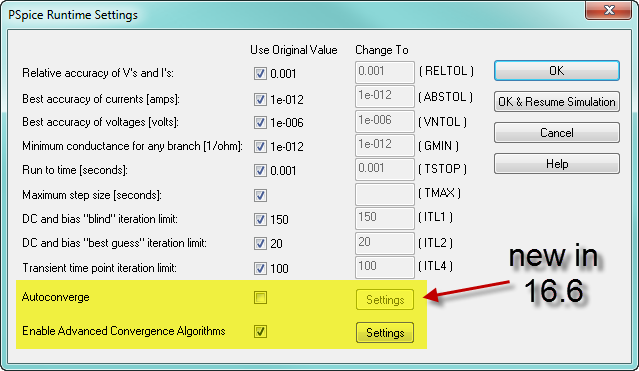Cancel the runtime settings dialog
Viewport: 639px width, 371px height.
coord(557,132)
